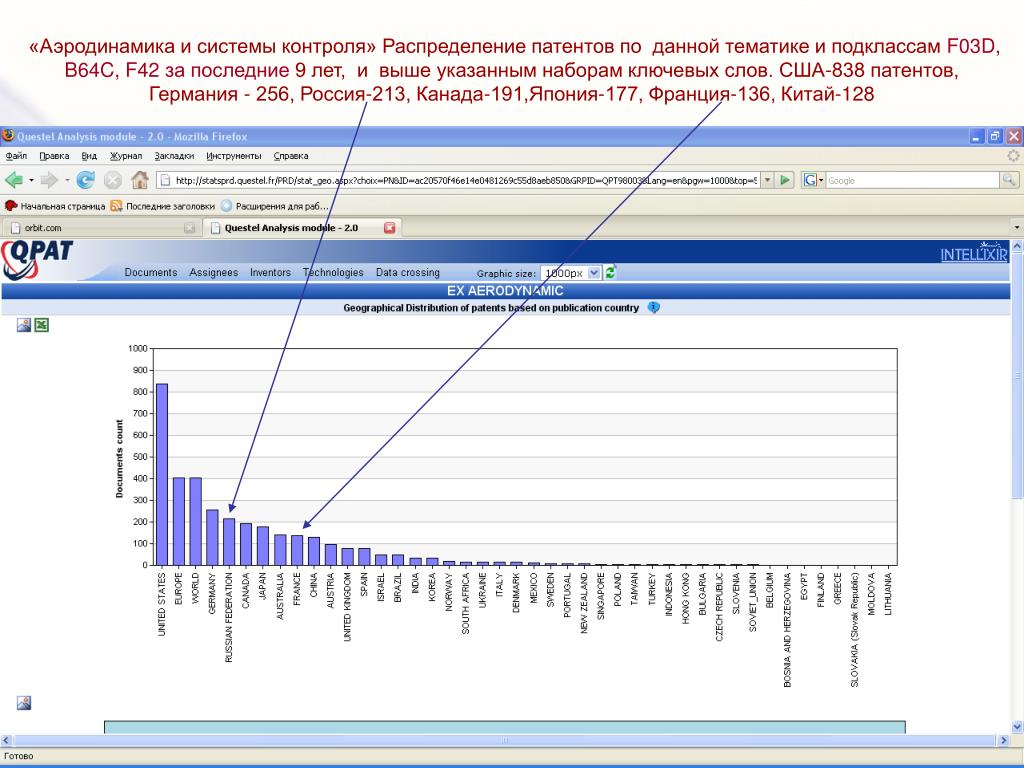This screenshot has width=1024, height=768.
Task: Click the UNITED STATES bar in chart
Action: pos(162,475)
